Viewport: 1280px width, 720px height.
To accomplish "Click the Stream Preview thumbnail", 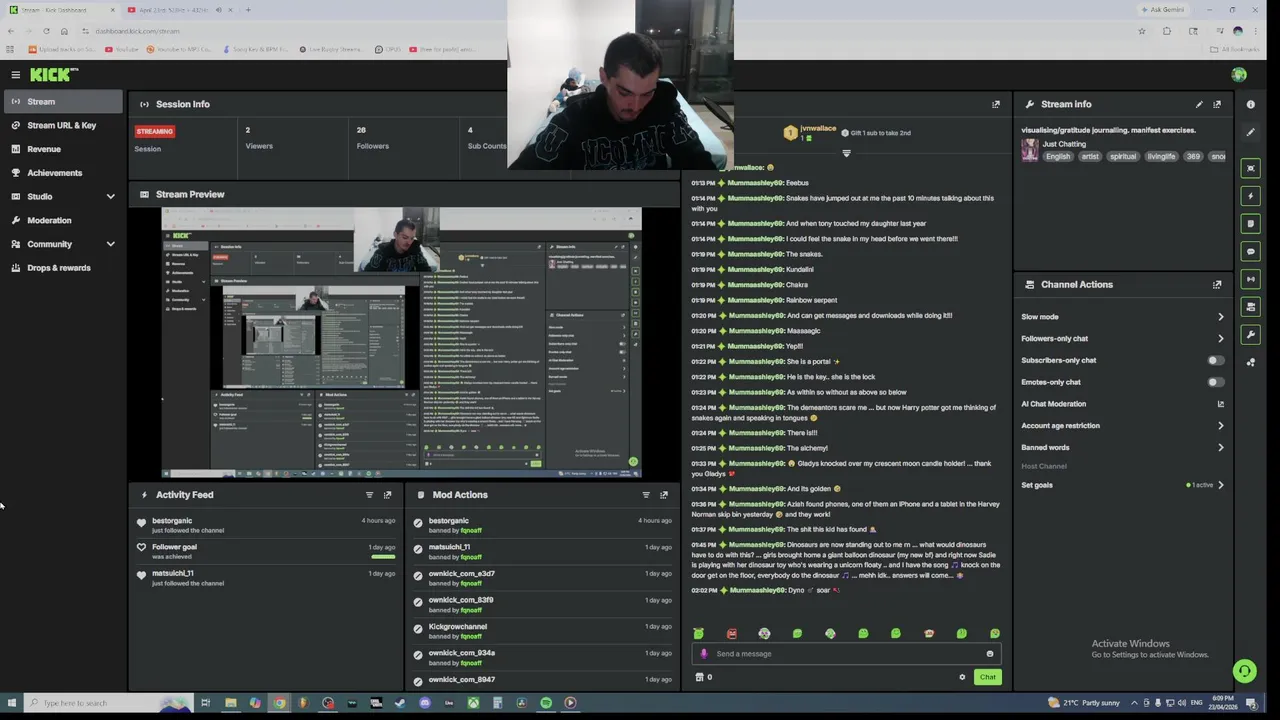I will click(x=401, y=343).
